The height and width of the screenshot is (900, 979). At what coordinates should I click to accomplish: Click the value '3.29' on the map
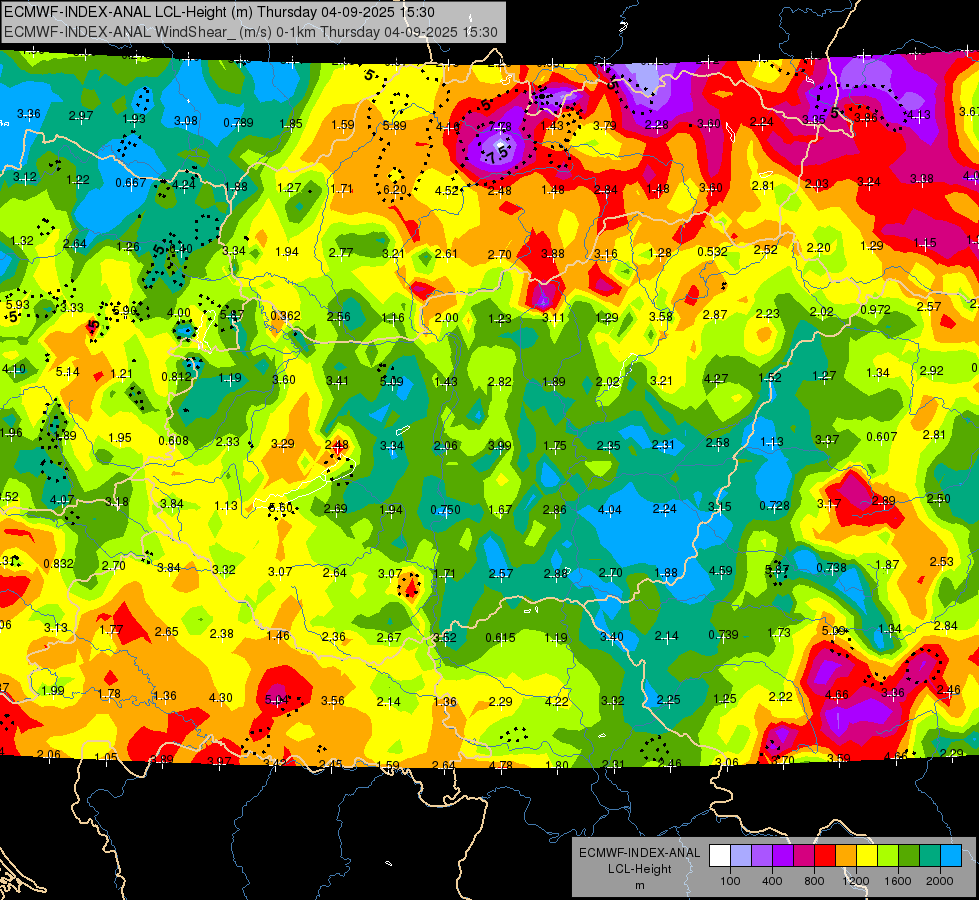(282, 443)
